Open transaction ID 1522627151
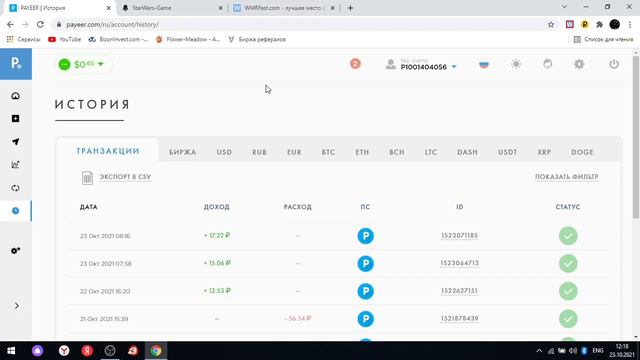Screen dimensions: 640x360 (459, 291)
